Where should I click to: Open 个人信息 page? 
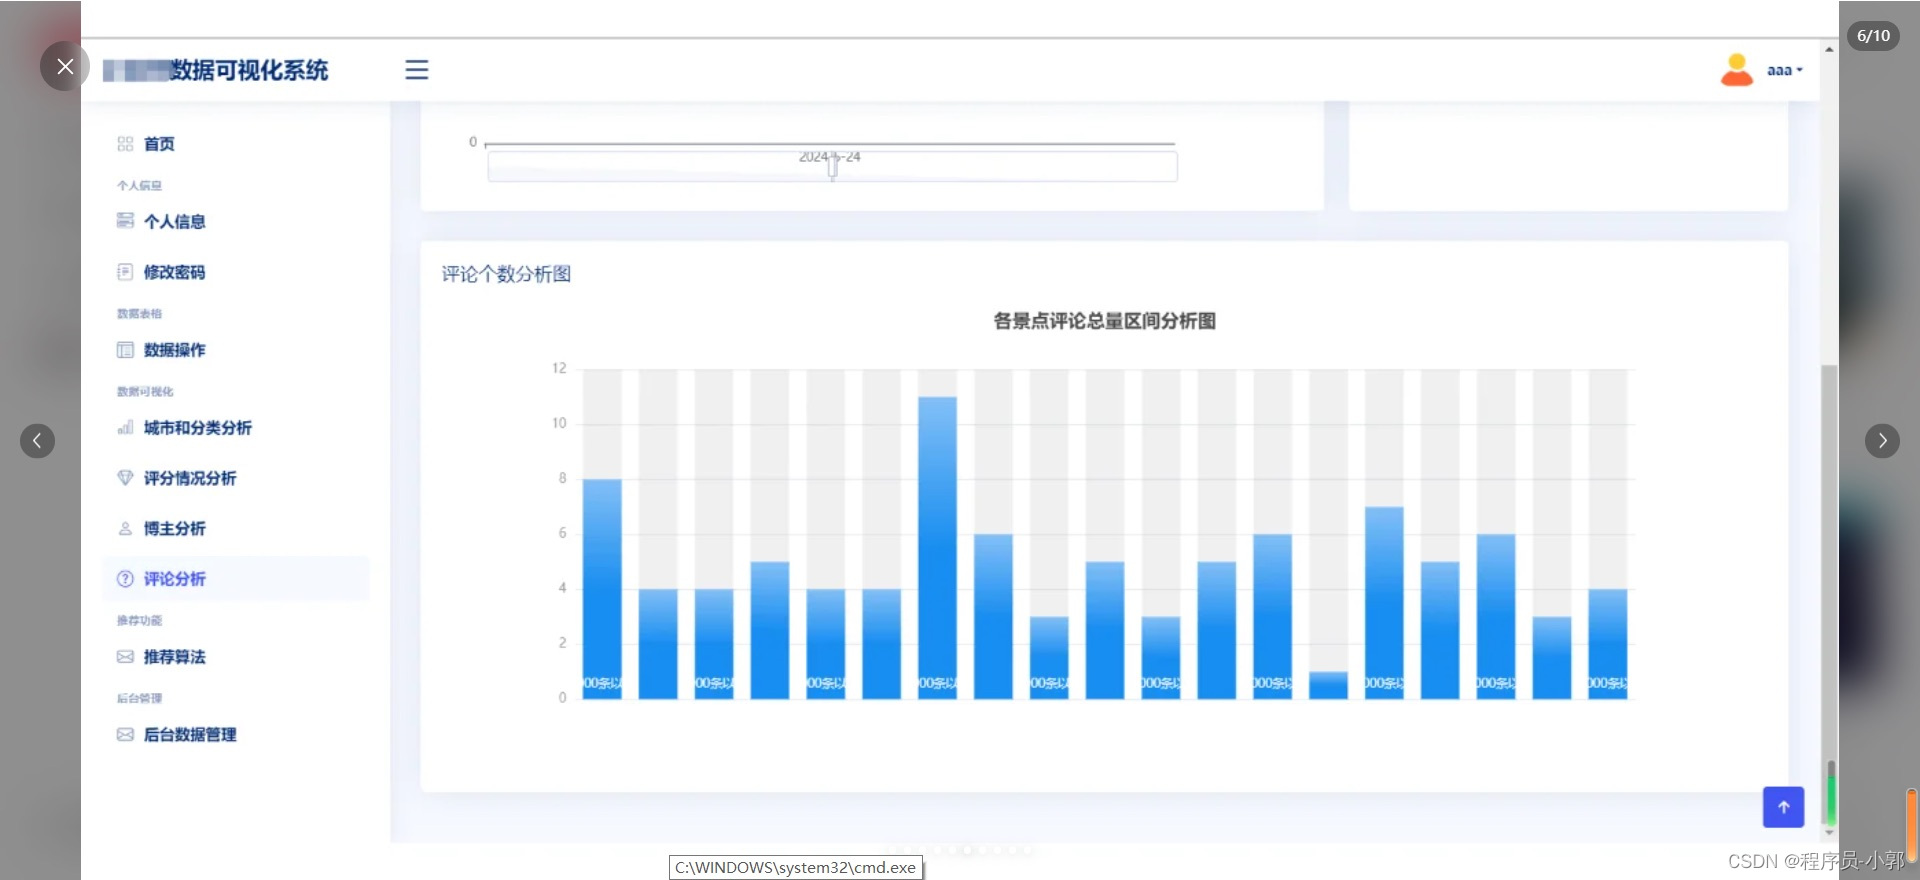click(x=174, y=222)
